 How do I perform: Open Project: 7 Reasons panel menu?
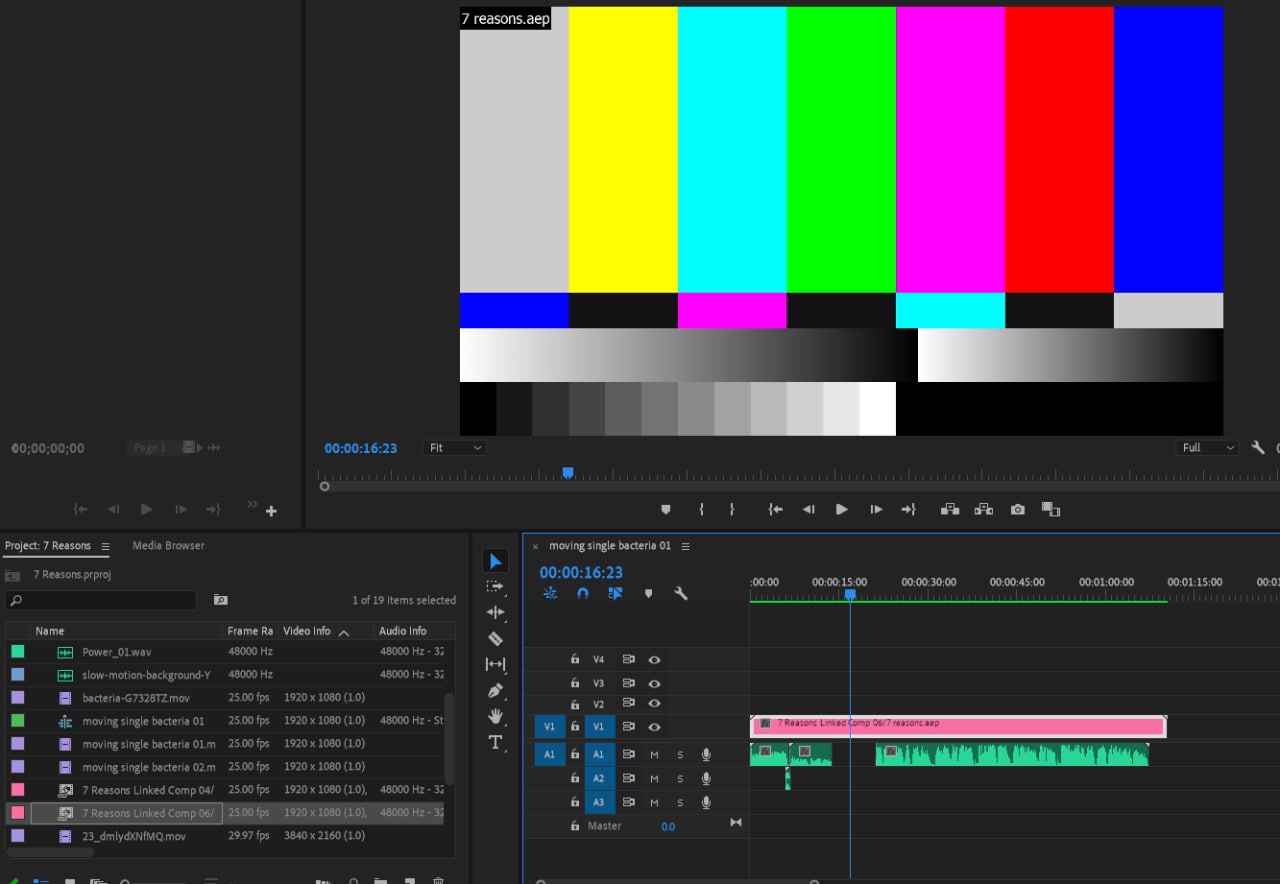(x=105, y=546)
